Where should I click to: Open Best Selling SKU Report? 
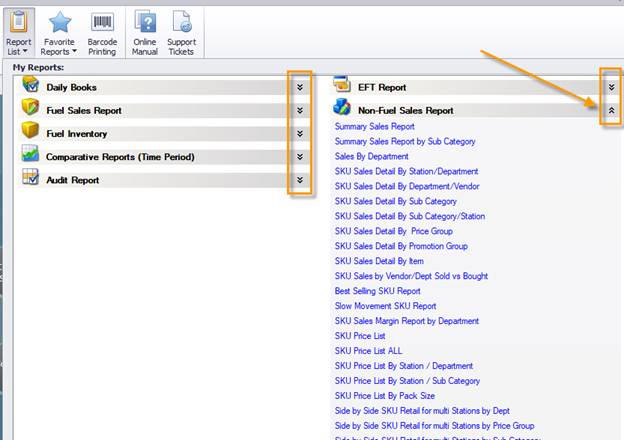[377, 291]
